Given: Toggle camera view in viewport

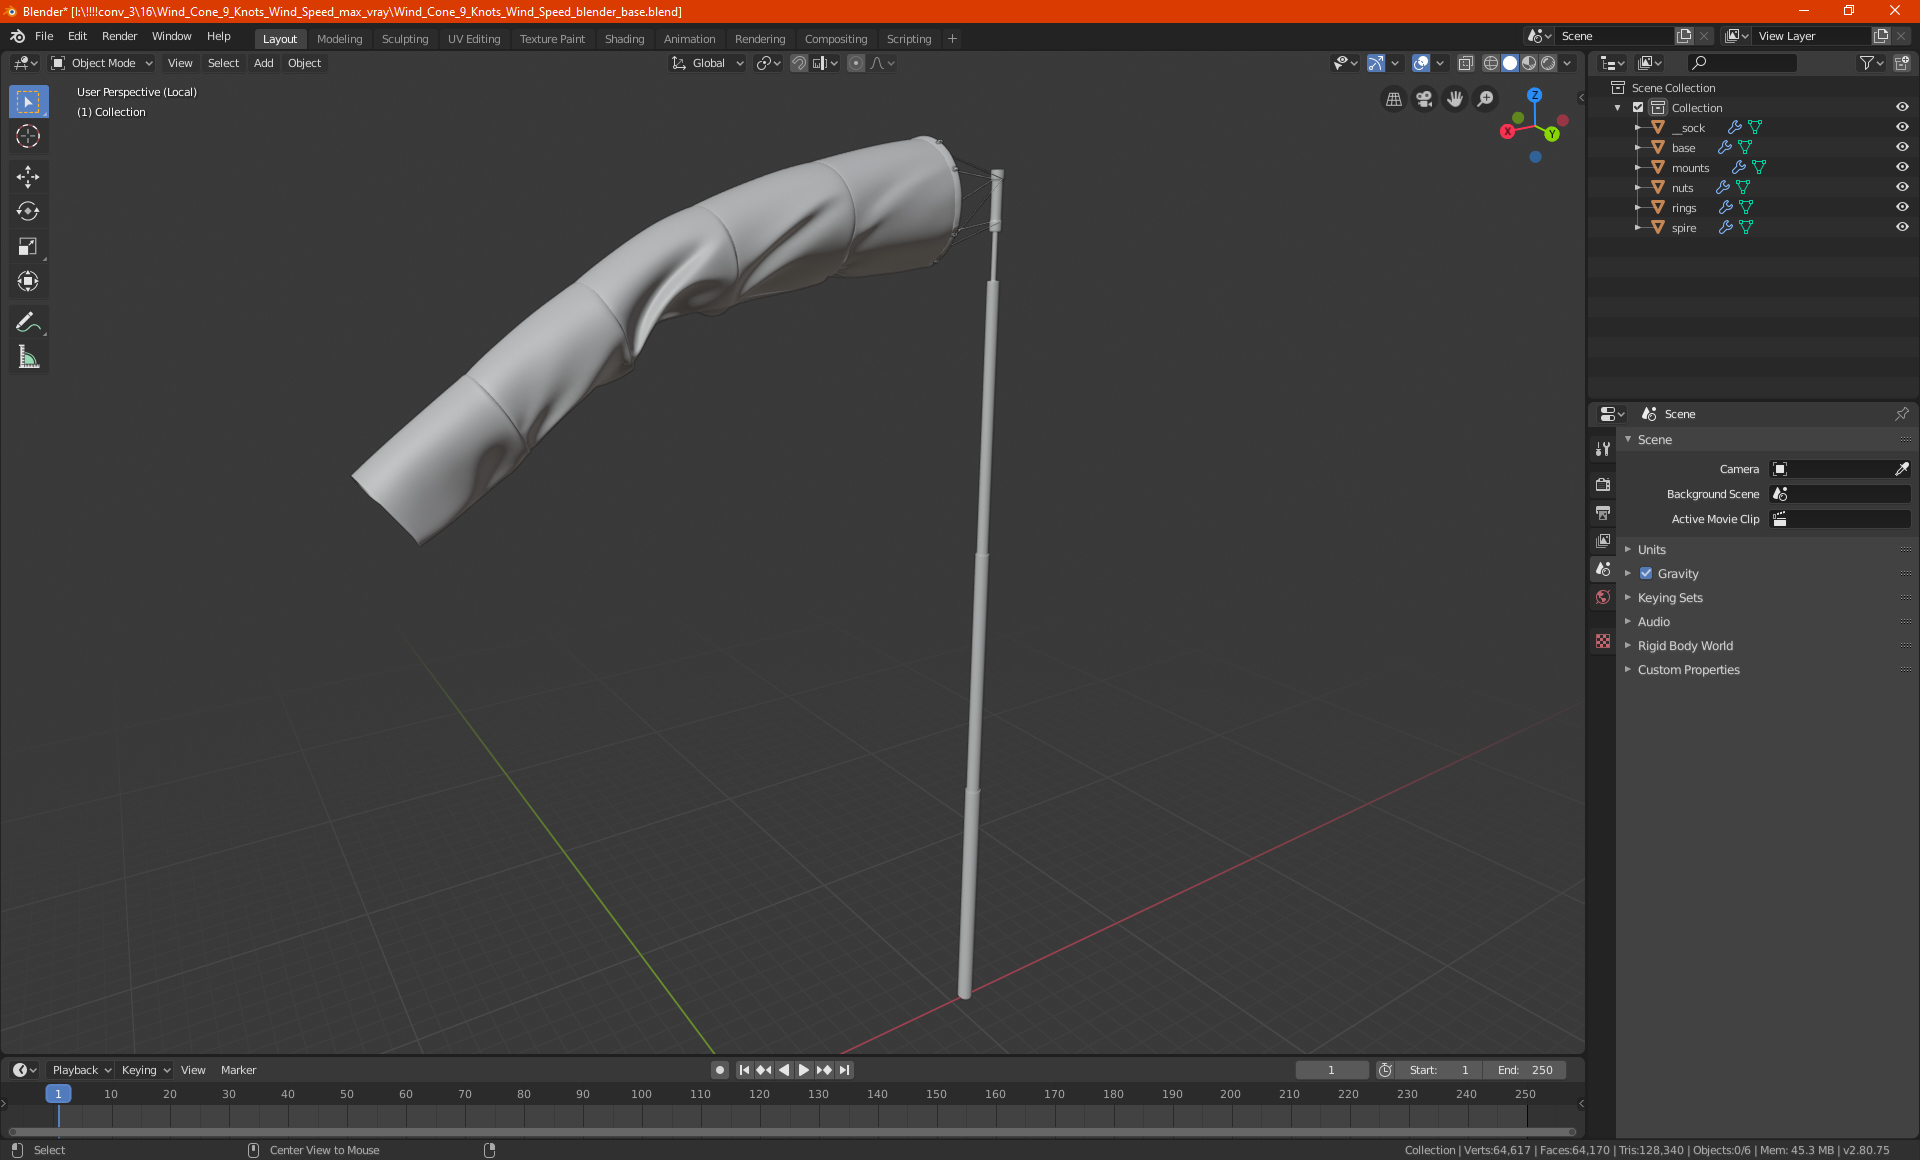Looking at the screenshot, I should point(1424,99).
